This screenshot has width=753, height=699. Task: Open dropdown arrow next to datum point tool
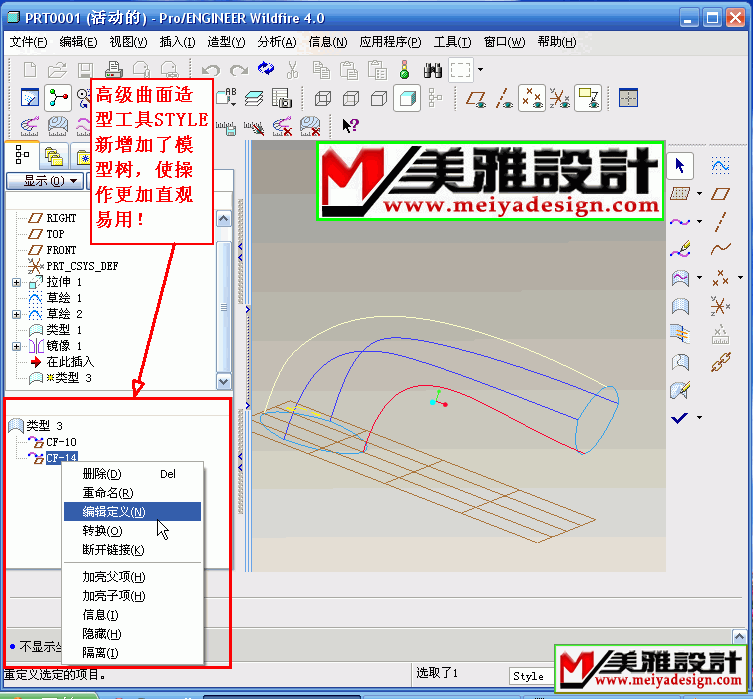pos(740,277)
